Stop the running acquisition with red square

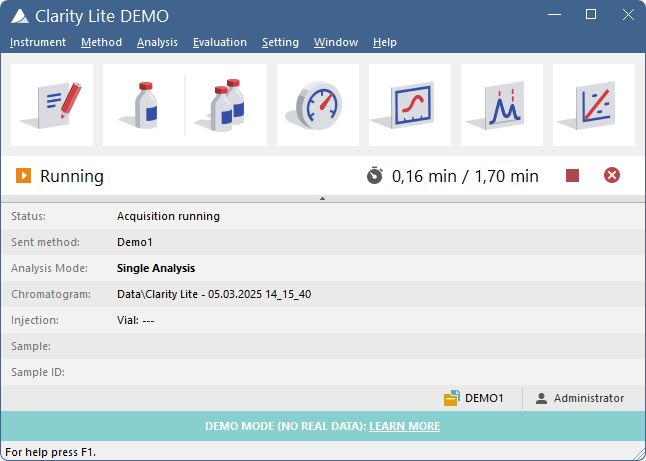(572, 176)
